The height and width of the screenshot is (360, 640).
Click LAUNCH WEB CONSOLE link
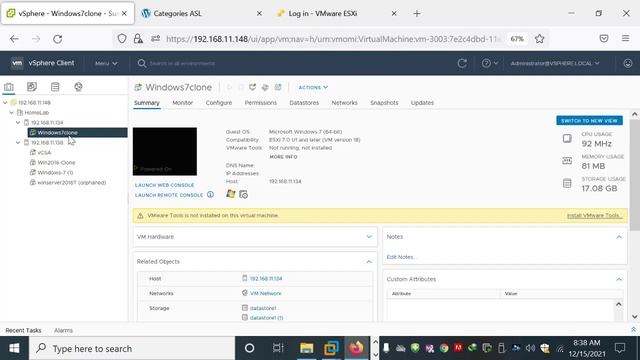164,185
